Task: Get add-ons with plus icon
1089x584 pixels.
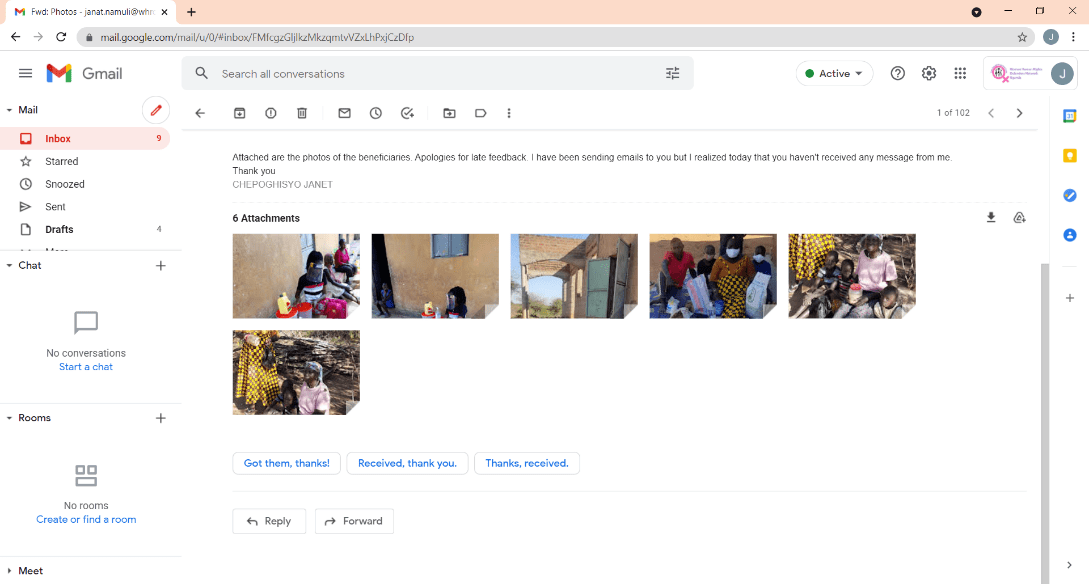Action: click(x=1070, y=298)
